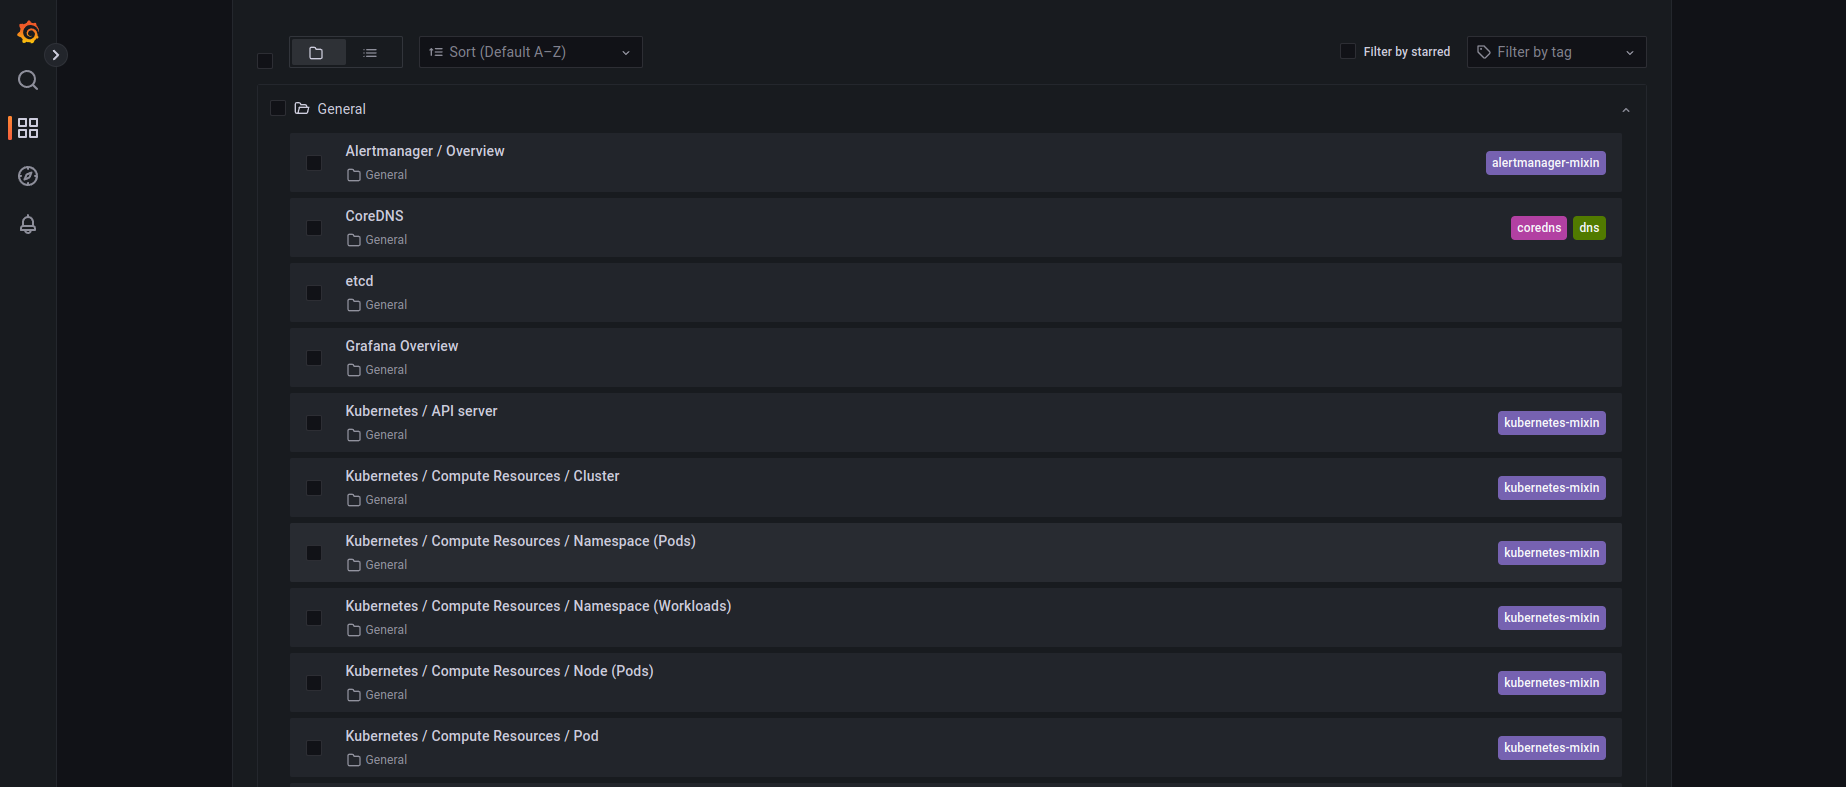Click folder icon under CoreDNS

pyautogui.click(x=353, y=240)
